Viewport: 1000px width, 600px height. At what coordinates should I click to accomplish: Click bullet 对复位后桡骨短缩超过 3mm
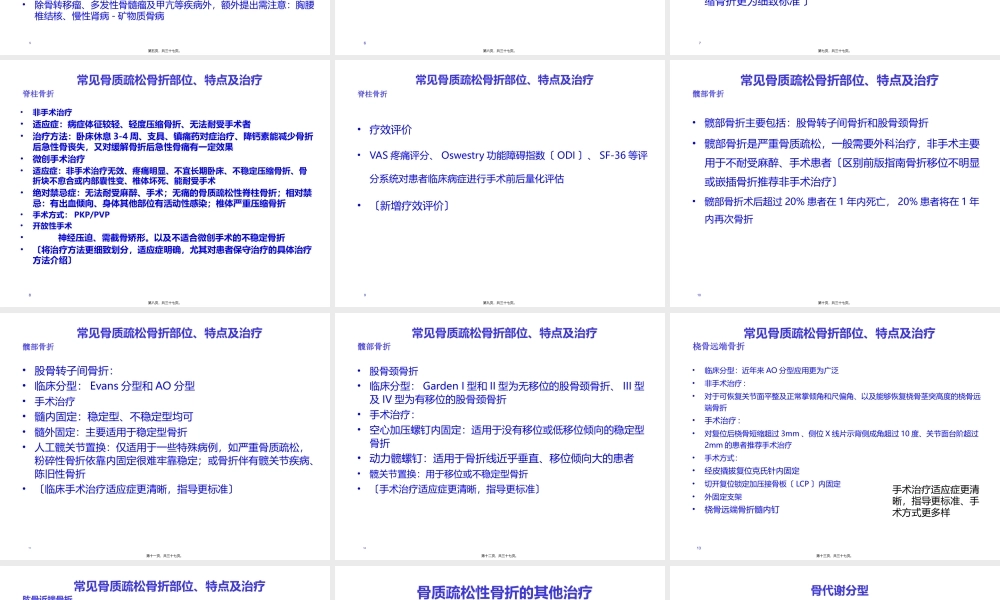[x=841, y=439]
